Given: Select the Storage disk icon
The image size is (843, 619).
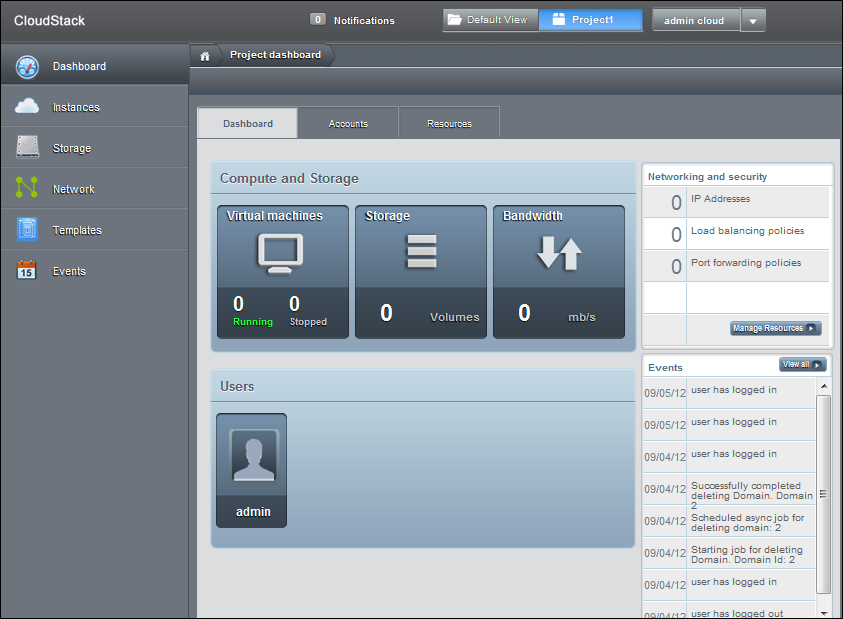Looking at the screenshot, I should click(x=27, y=148).
